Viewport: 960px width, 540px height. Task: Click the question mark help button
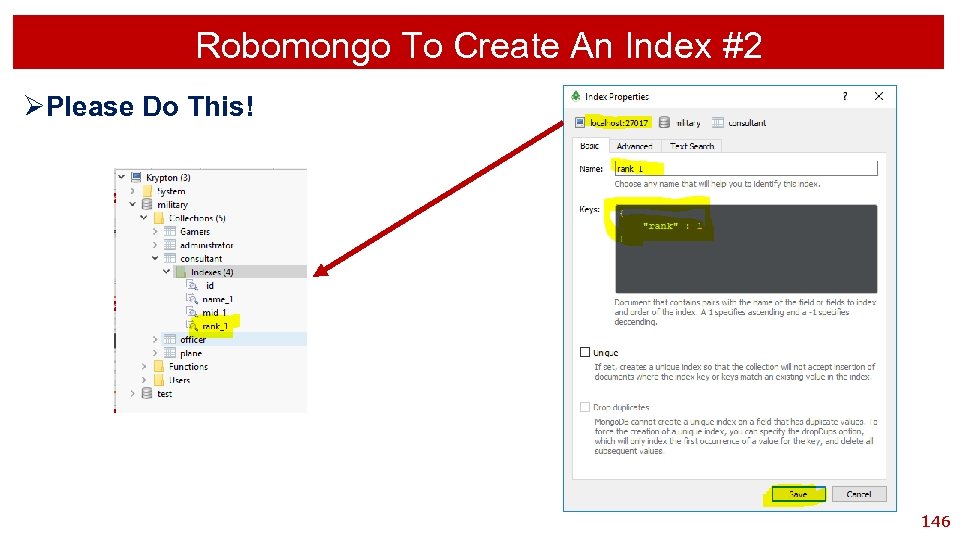[845, 96]
